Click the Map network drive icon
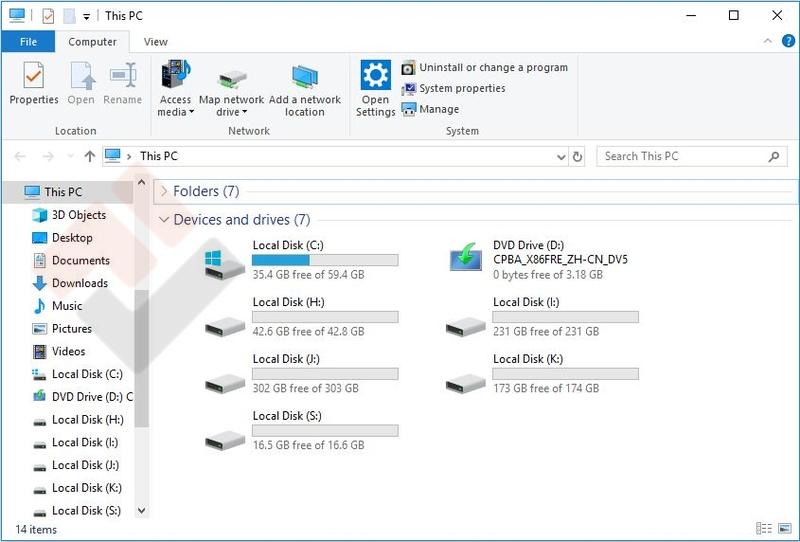 [231, 78]
